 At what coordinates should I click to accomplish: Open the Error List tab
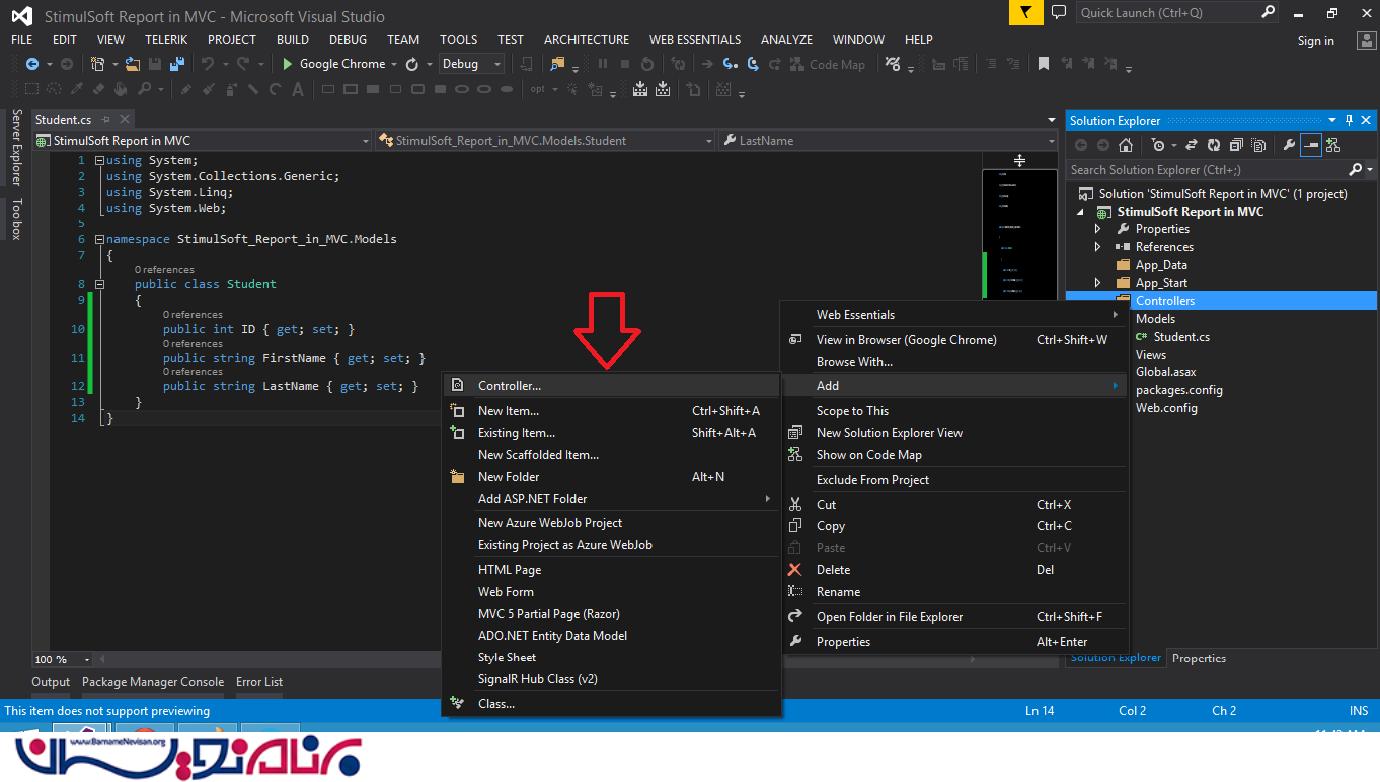[259, 682]
